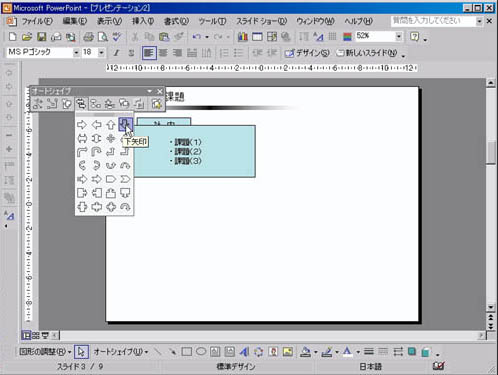
Task: Select the left arrow block shape
Action: [x=97, y=125]
